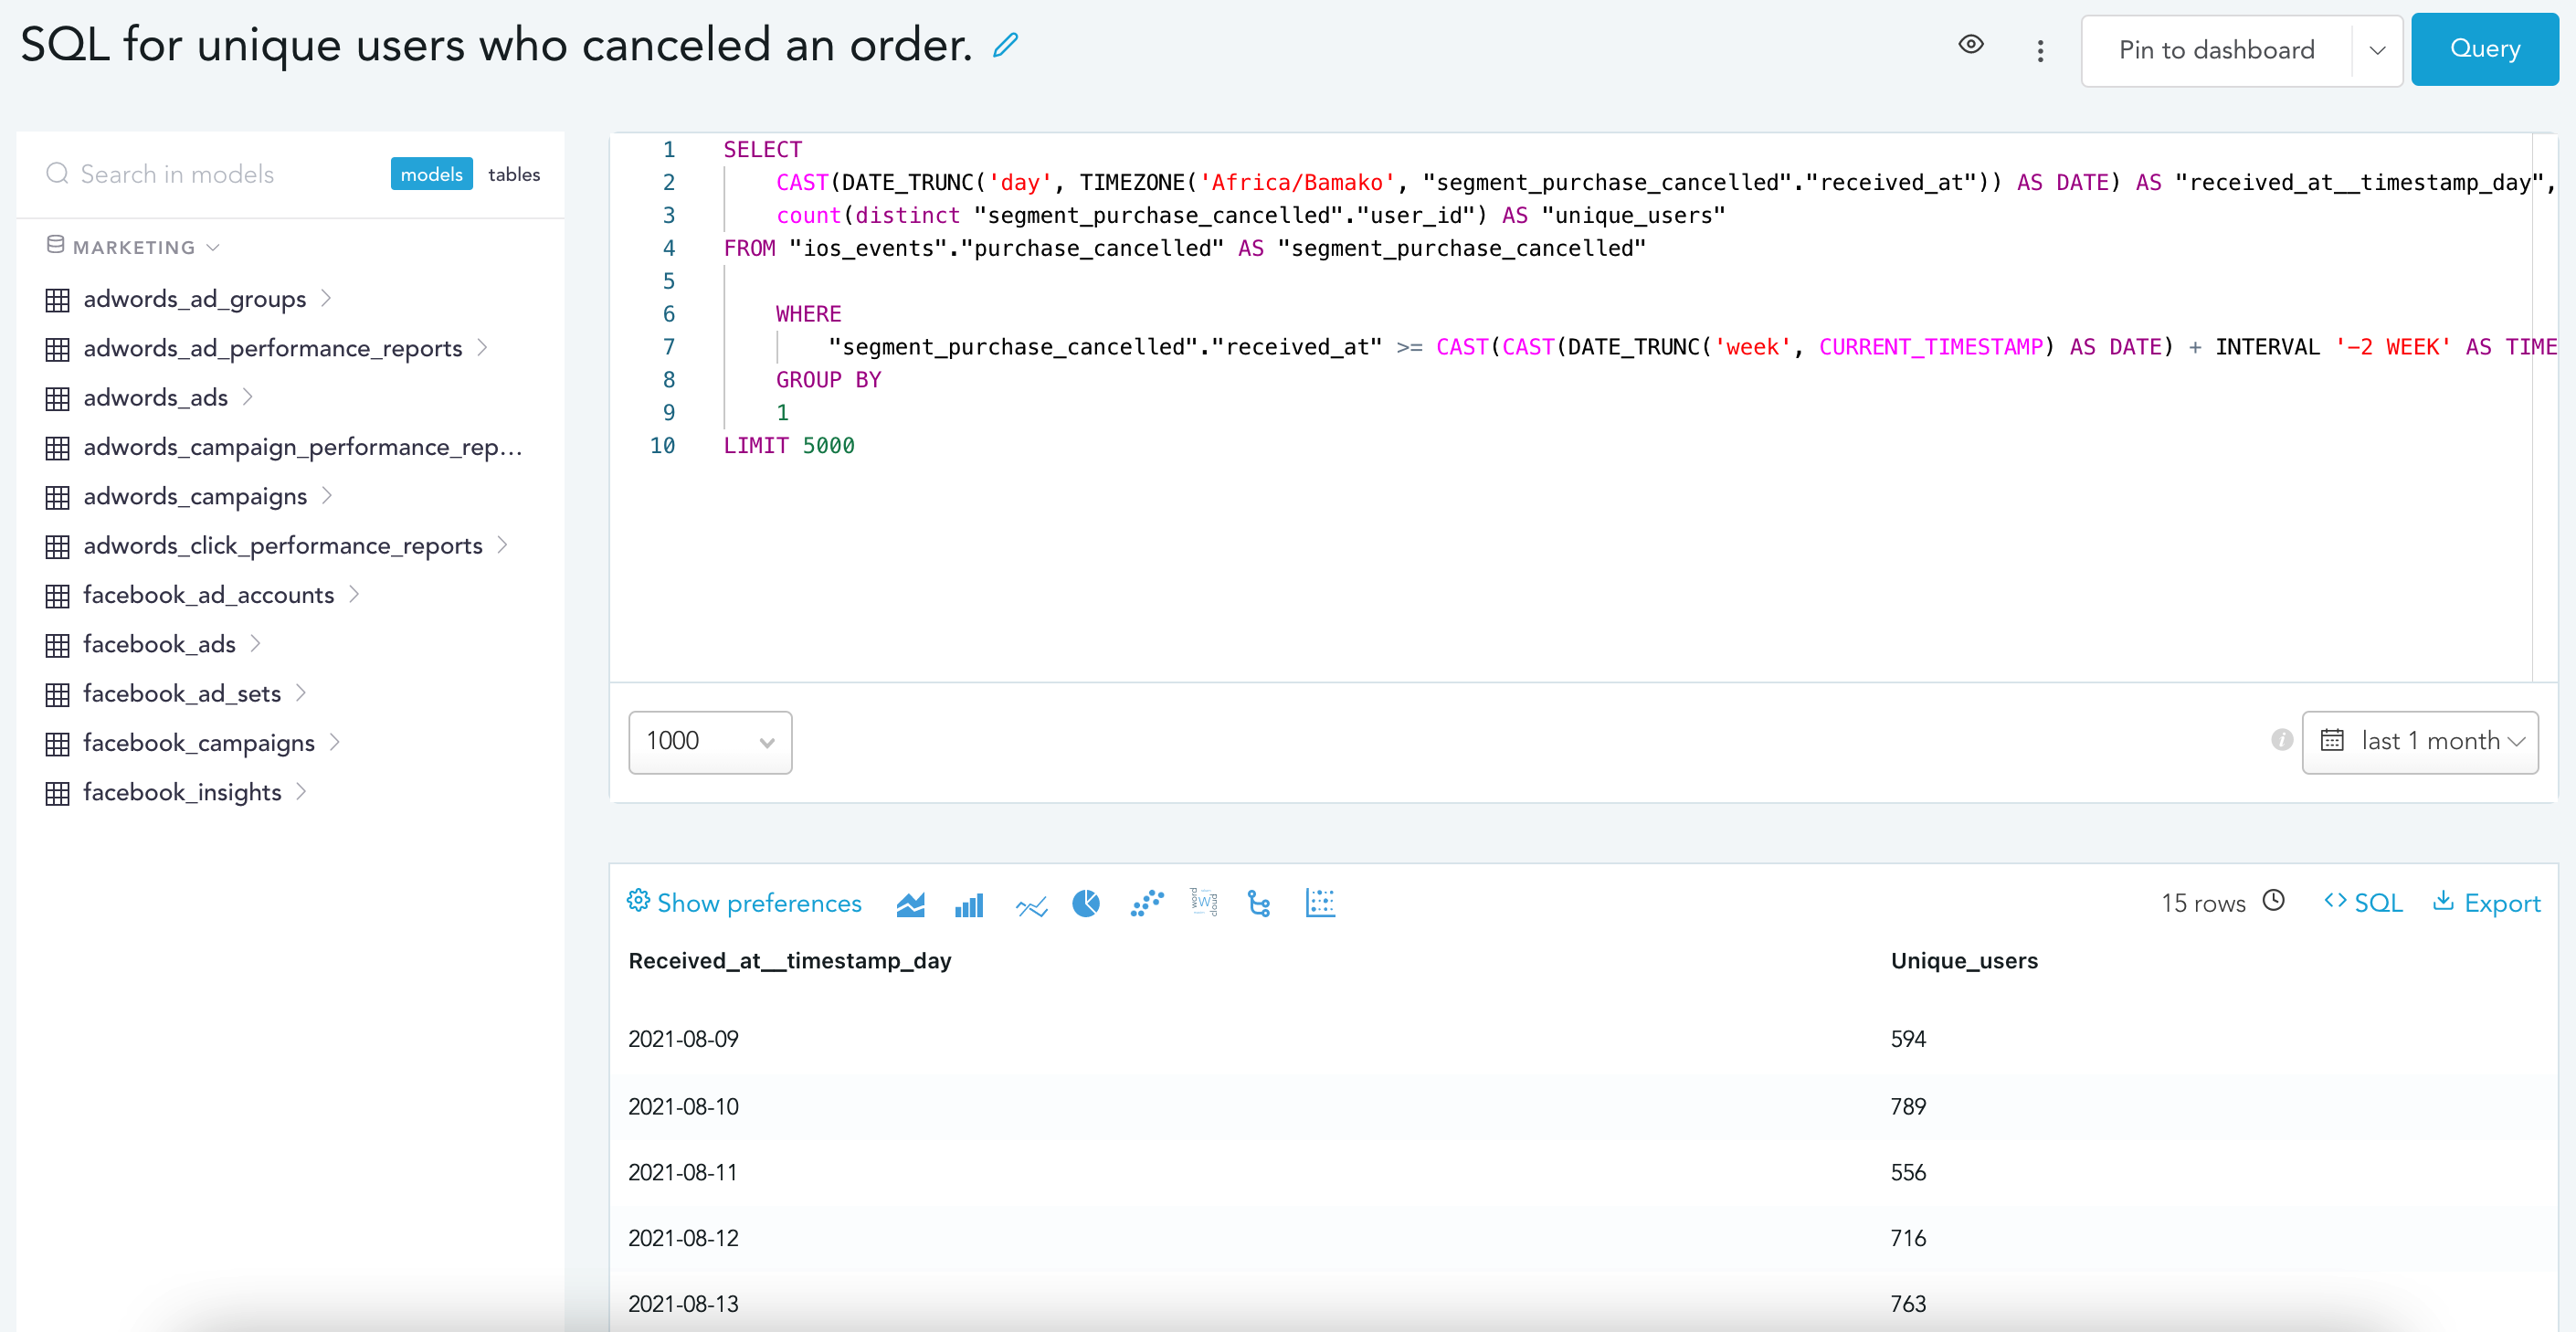The image size is (2576, 1332).
Task: Choose the line chart visualization icon
Action: (1031, 906)
